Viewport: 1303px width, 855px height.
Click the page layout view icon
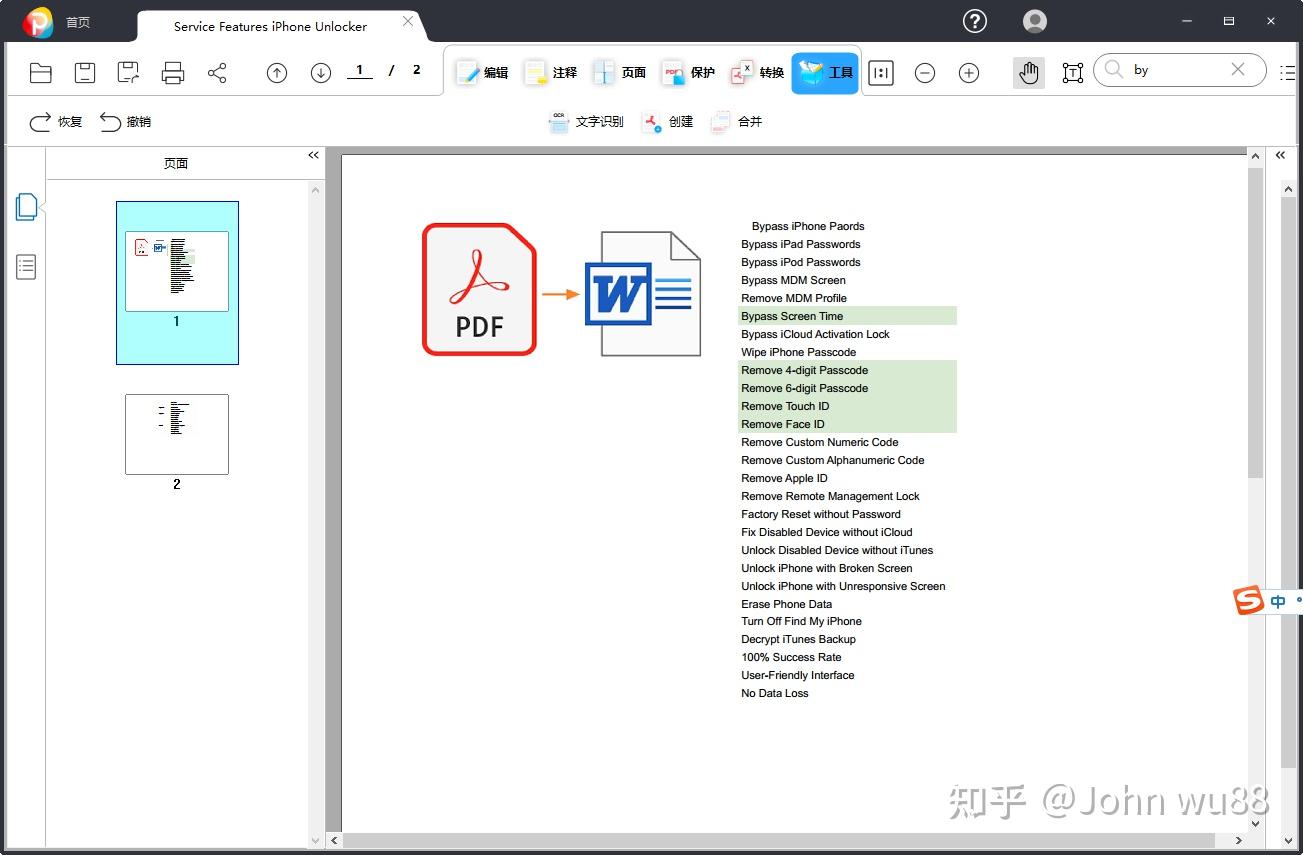coord(881,72)
